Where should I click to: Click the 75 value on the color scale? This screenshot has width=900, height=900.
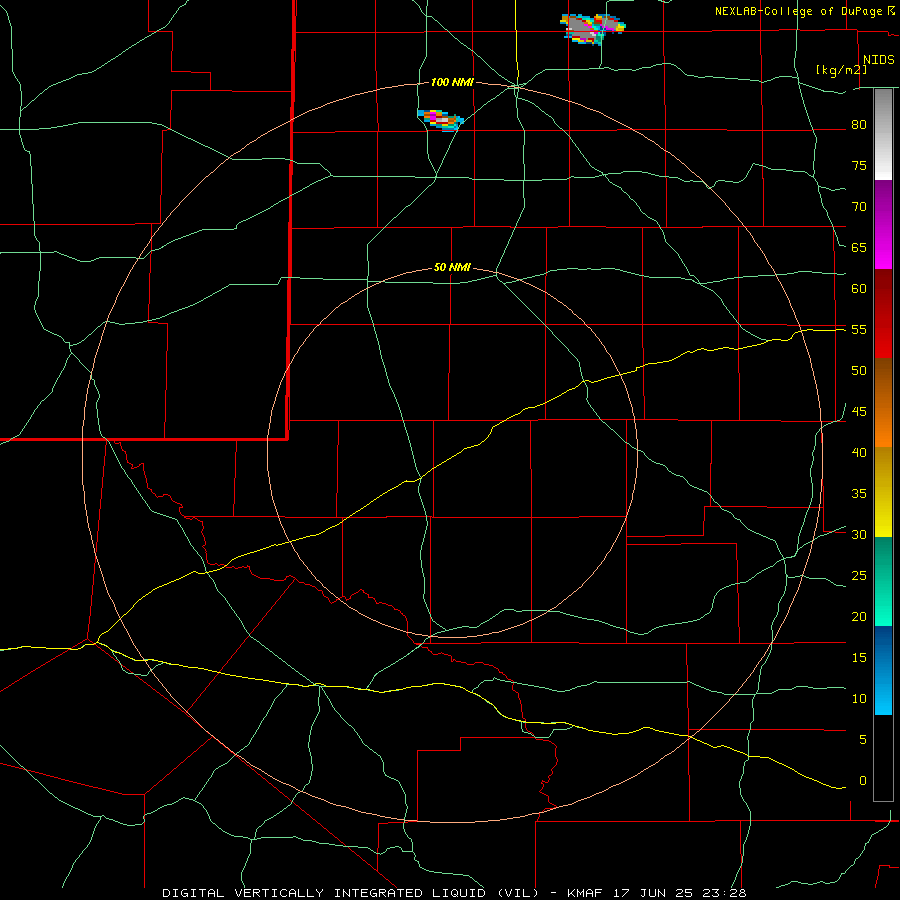[x=859, y=165]
